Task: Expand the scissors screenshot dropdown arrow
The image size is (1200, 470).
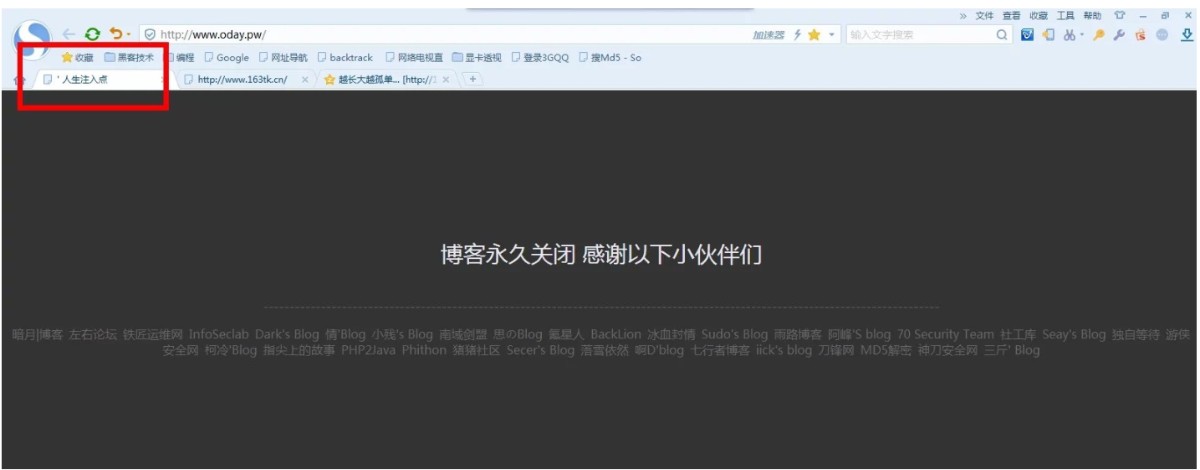Action: coord(1081,35)
